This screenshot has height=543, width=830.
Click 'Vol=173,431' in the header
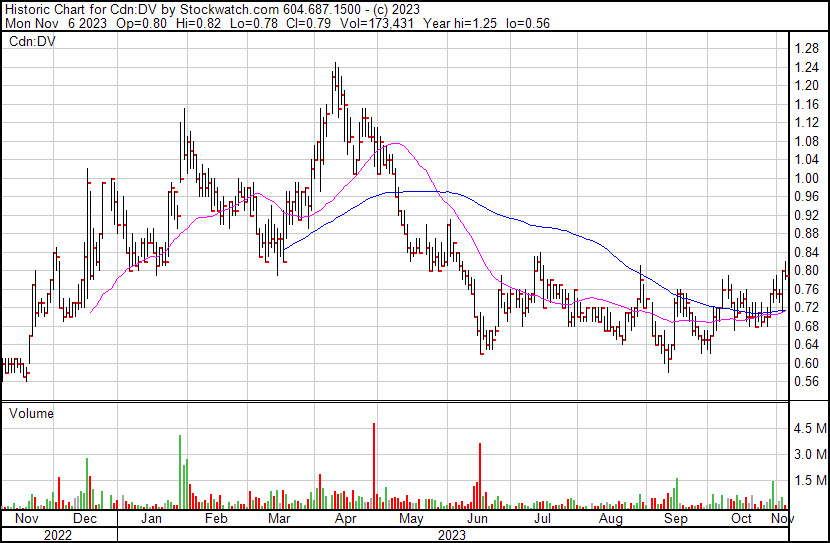[x=377, y=23]
